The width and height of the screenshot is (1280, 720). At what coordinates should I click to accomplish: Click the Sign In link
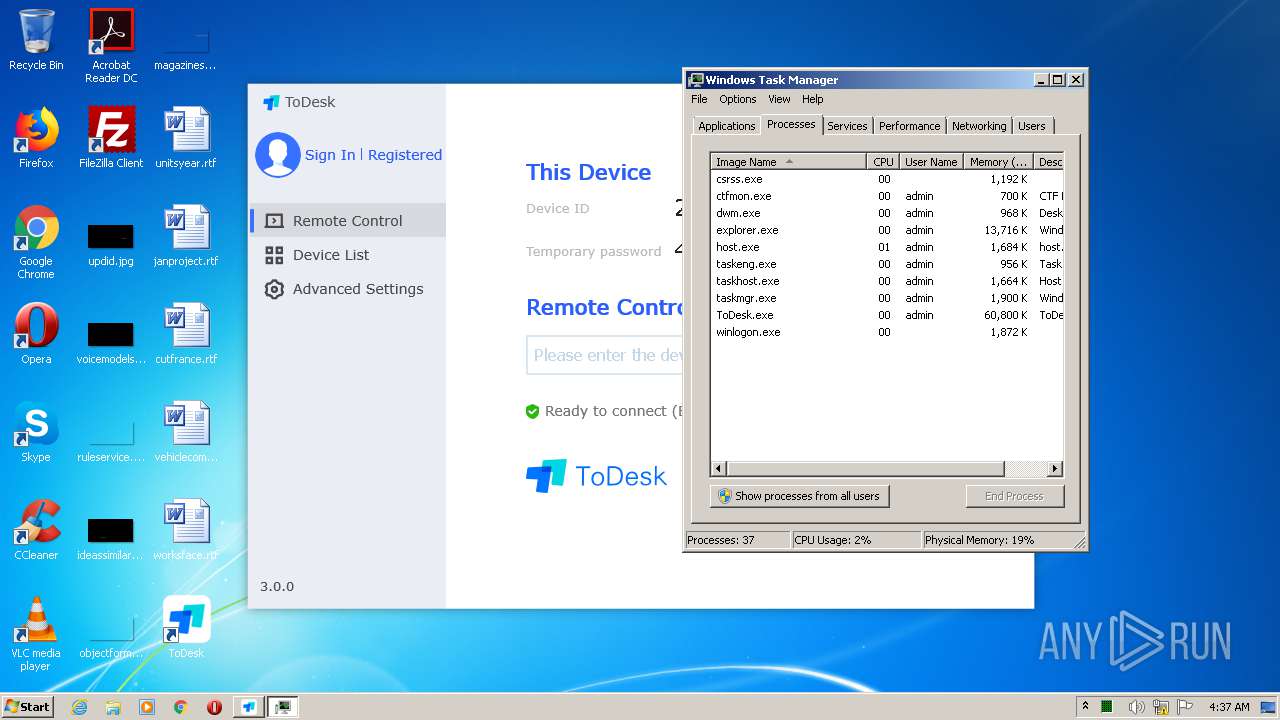pos(330,155)
